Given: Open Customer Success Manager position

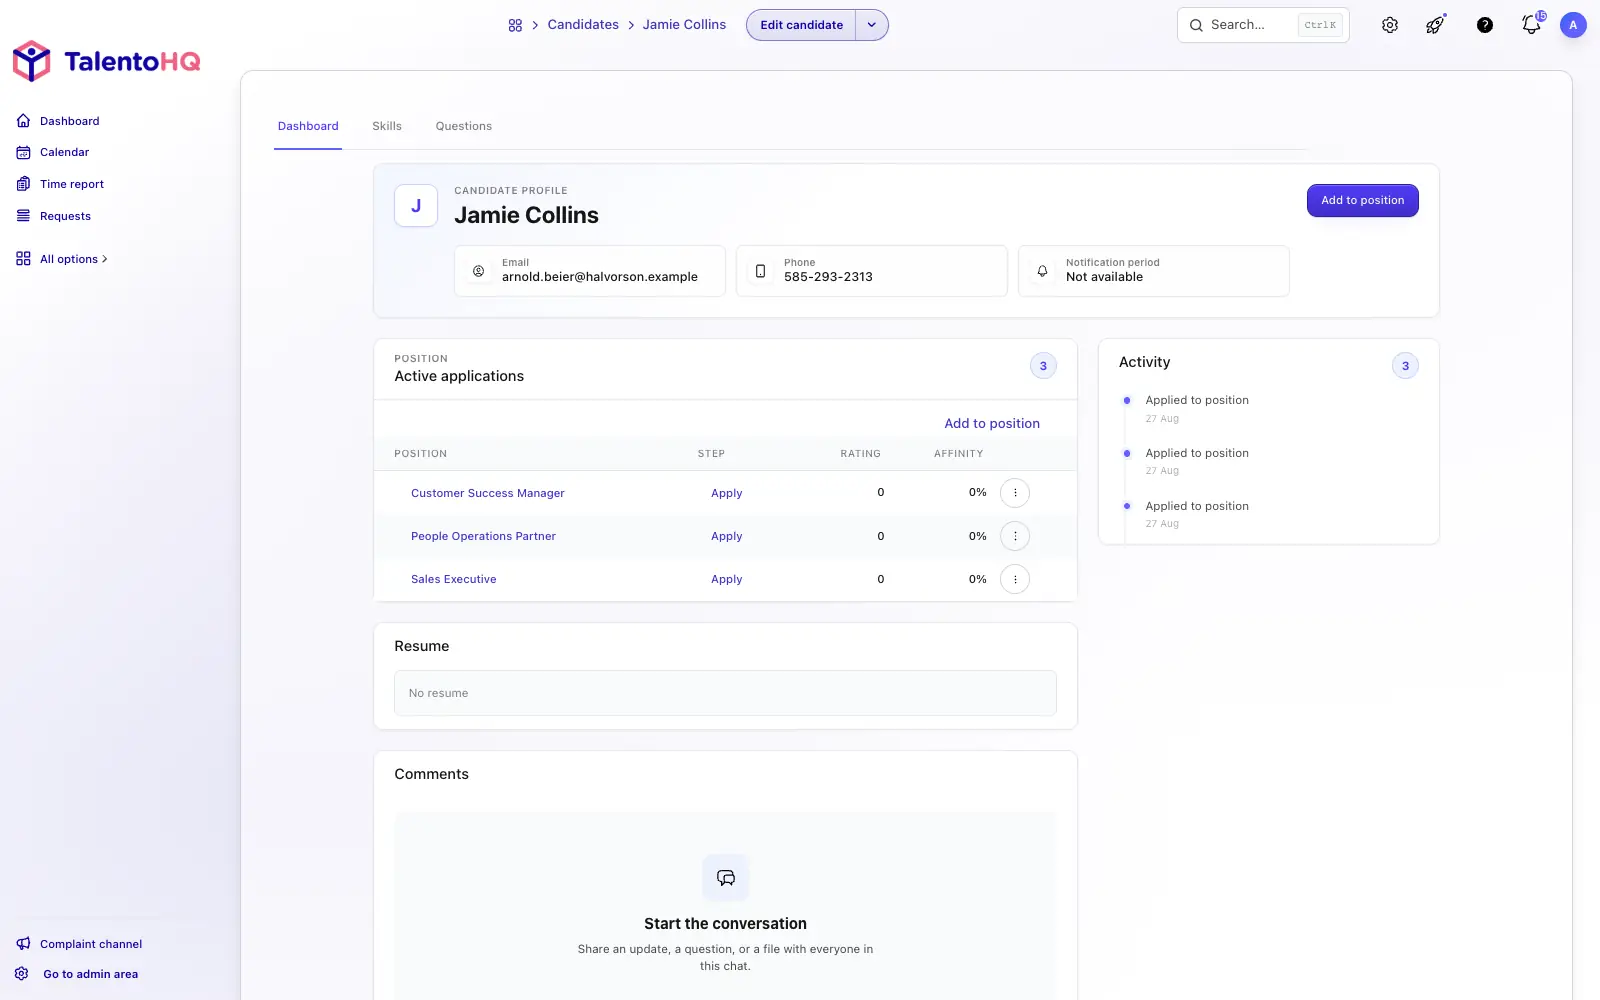Looking at the screenshot, I should [x=488, y=493].
